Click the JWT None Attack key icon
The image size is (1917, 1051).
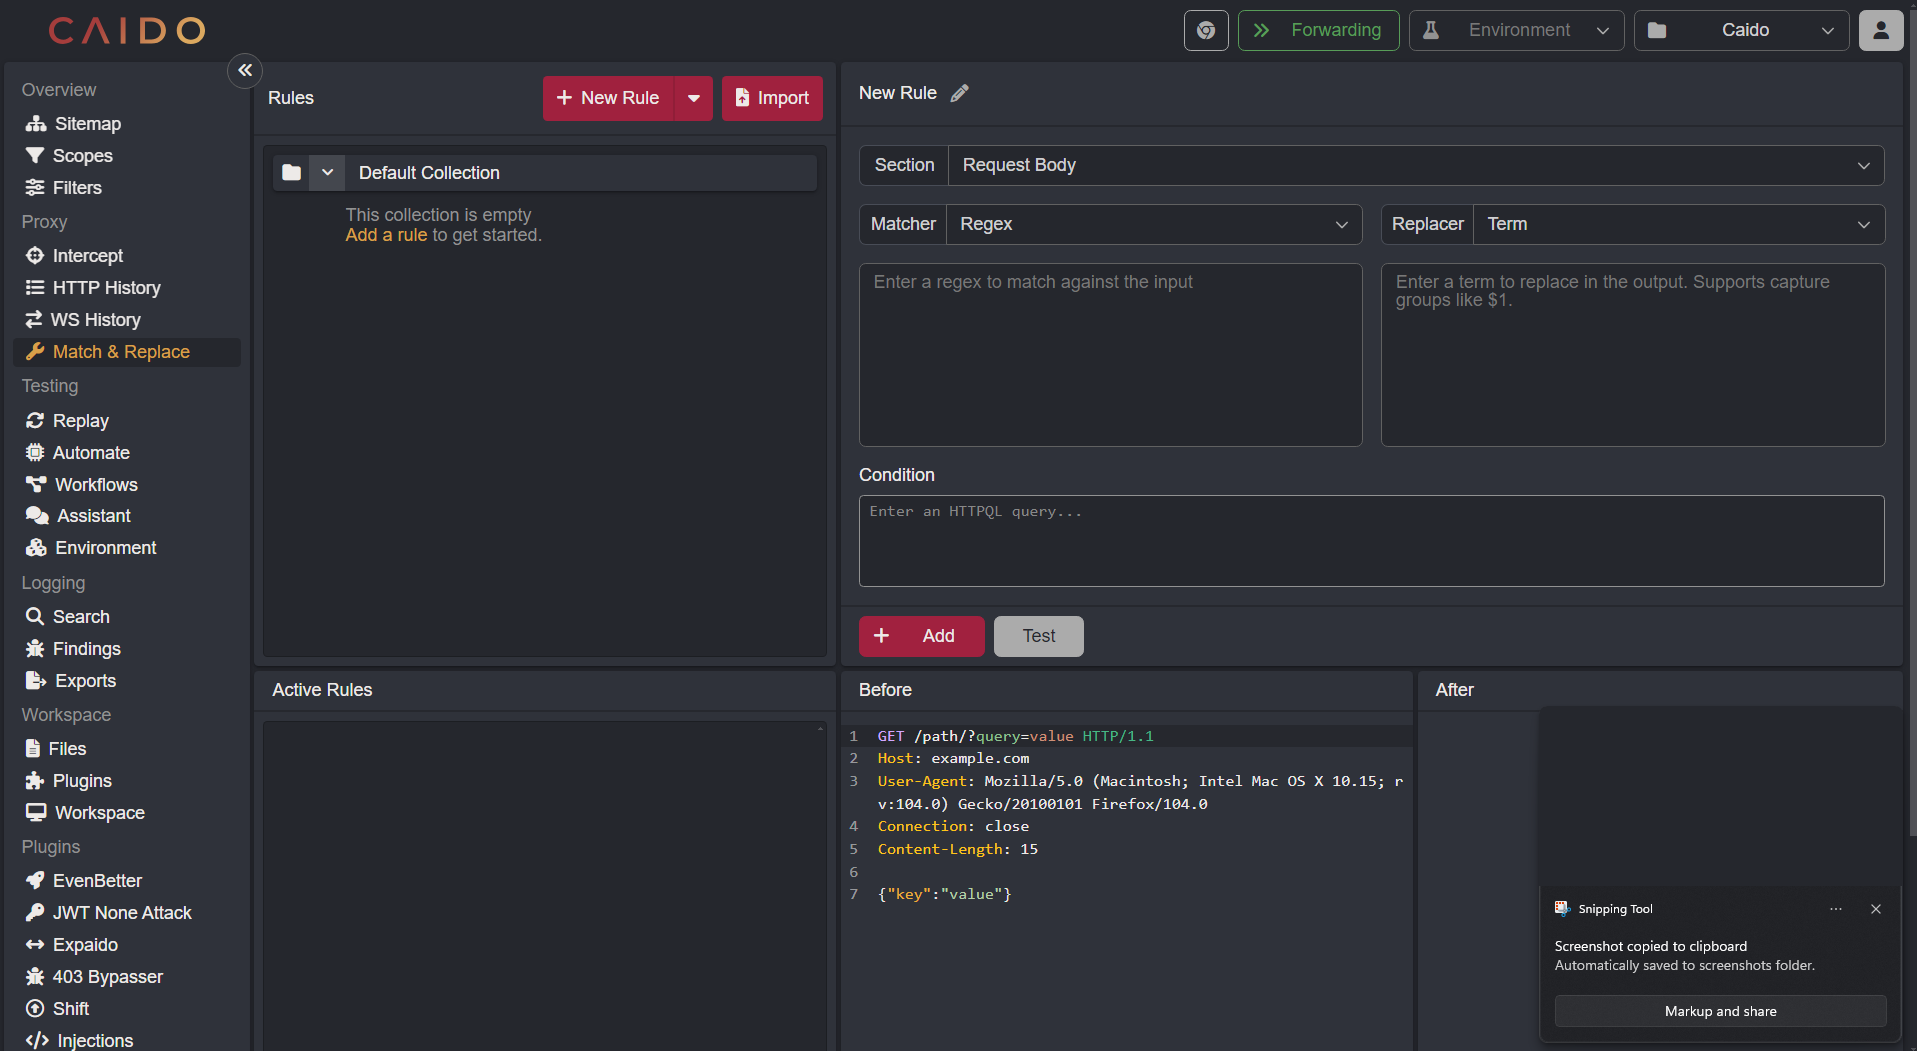pyautogui.click(x=35, y=913)
